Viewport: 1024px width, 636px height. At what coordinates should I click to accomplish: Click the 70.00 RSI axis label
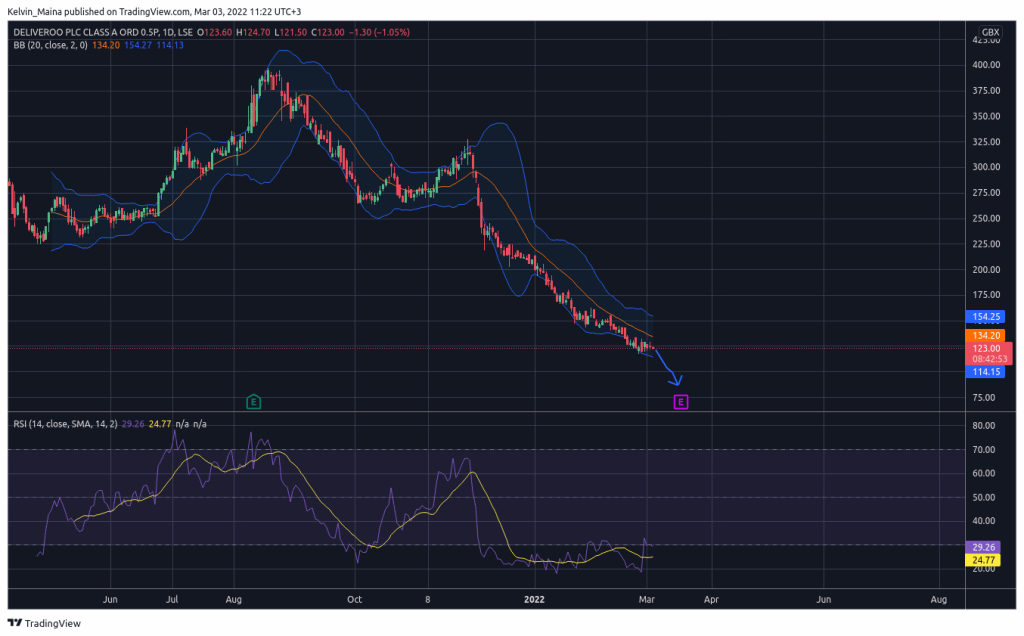click(x=984, y=449)
